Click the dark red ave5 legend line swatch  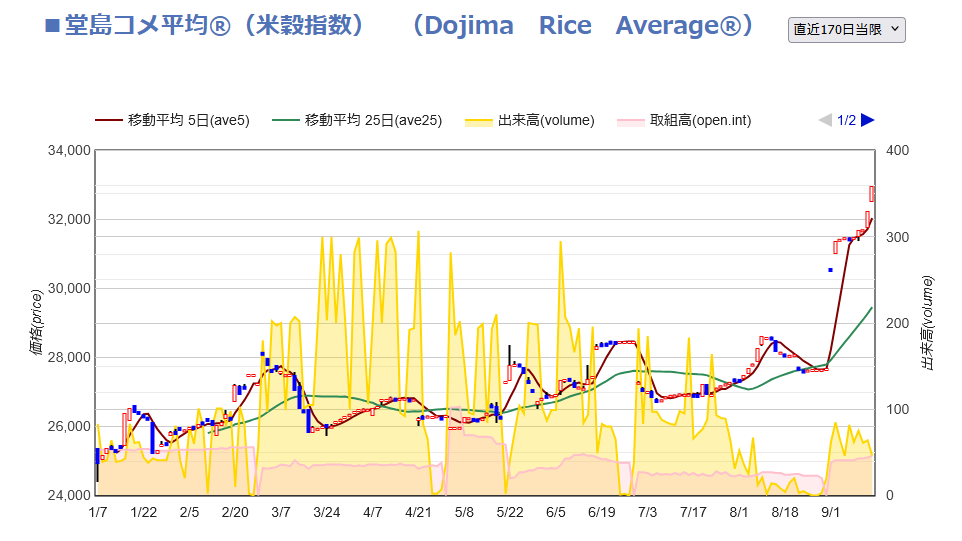[x=109, y=120]
